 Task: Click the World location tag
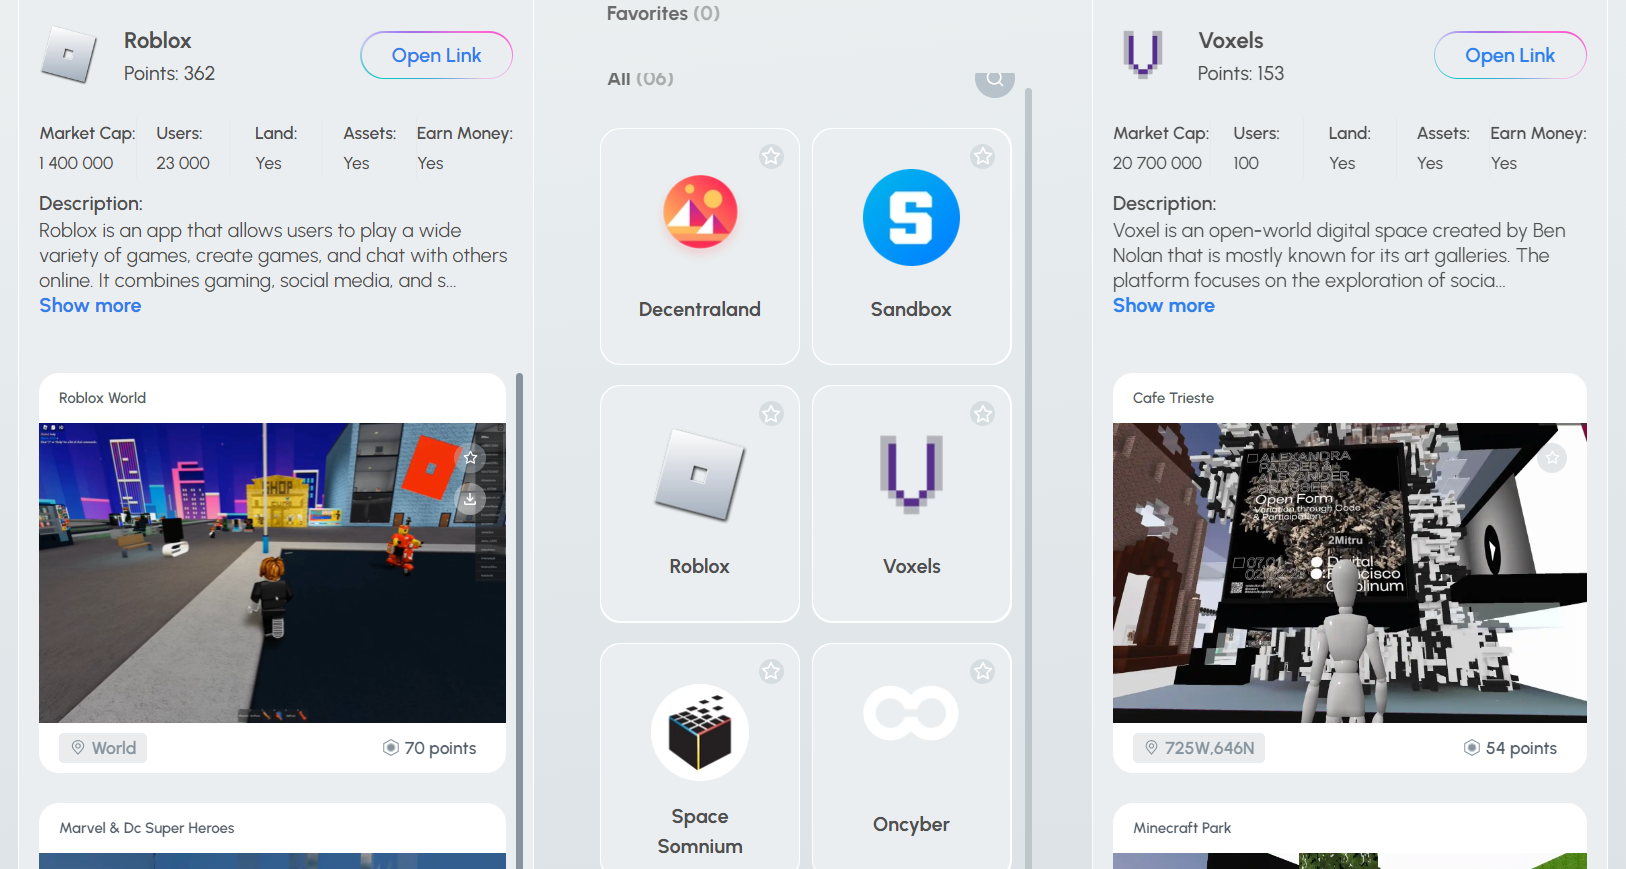[103, 748]
